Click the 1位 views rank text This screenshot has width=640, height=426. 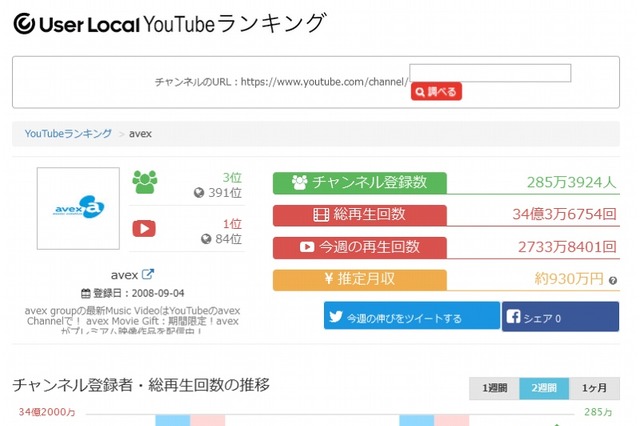pyautogui.click(x=232, y=224)
